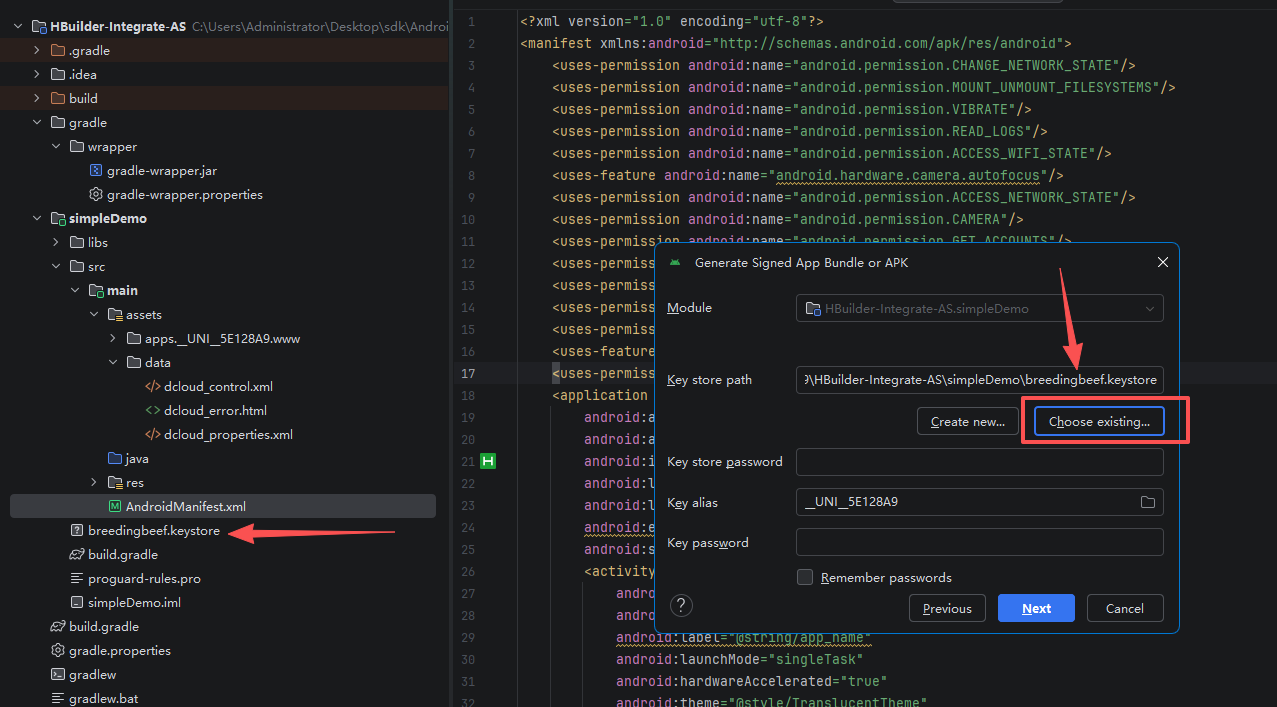Click the assets folder icon
This screenshot has width=1277, height=707.
pos(115,314)
